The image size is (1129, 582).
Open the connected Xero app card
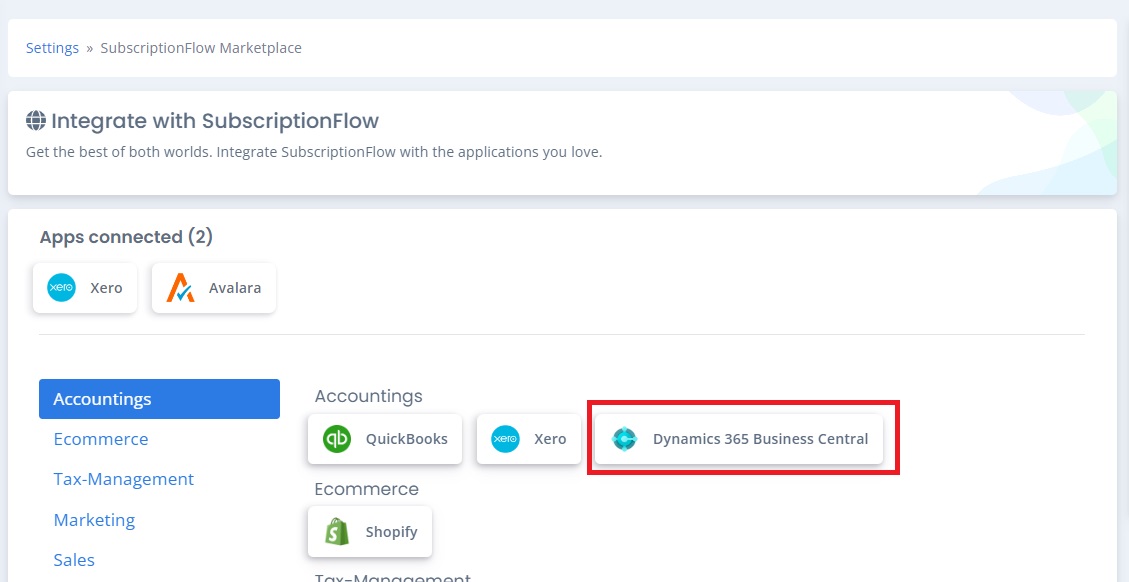(x=85, y=288)
